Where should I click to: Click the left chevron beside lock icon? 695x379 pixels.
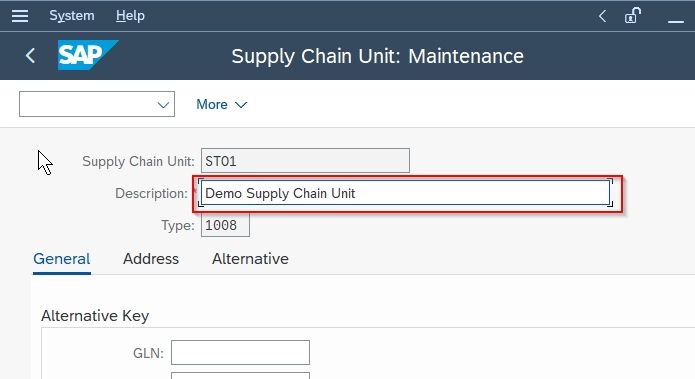[602, 16]
